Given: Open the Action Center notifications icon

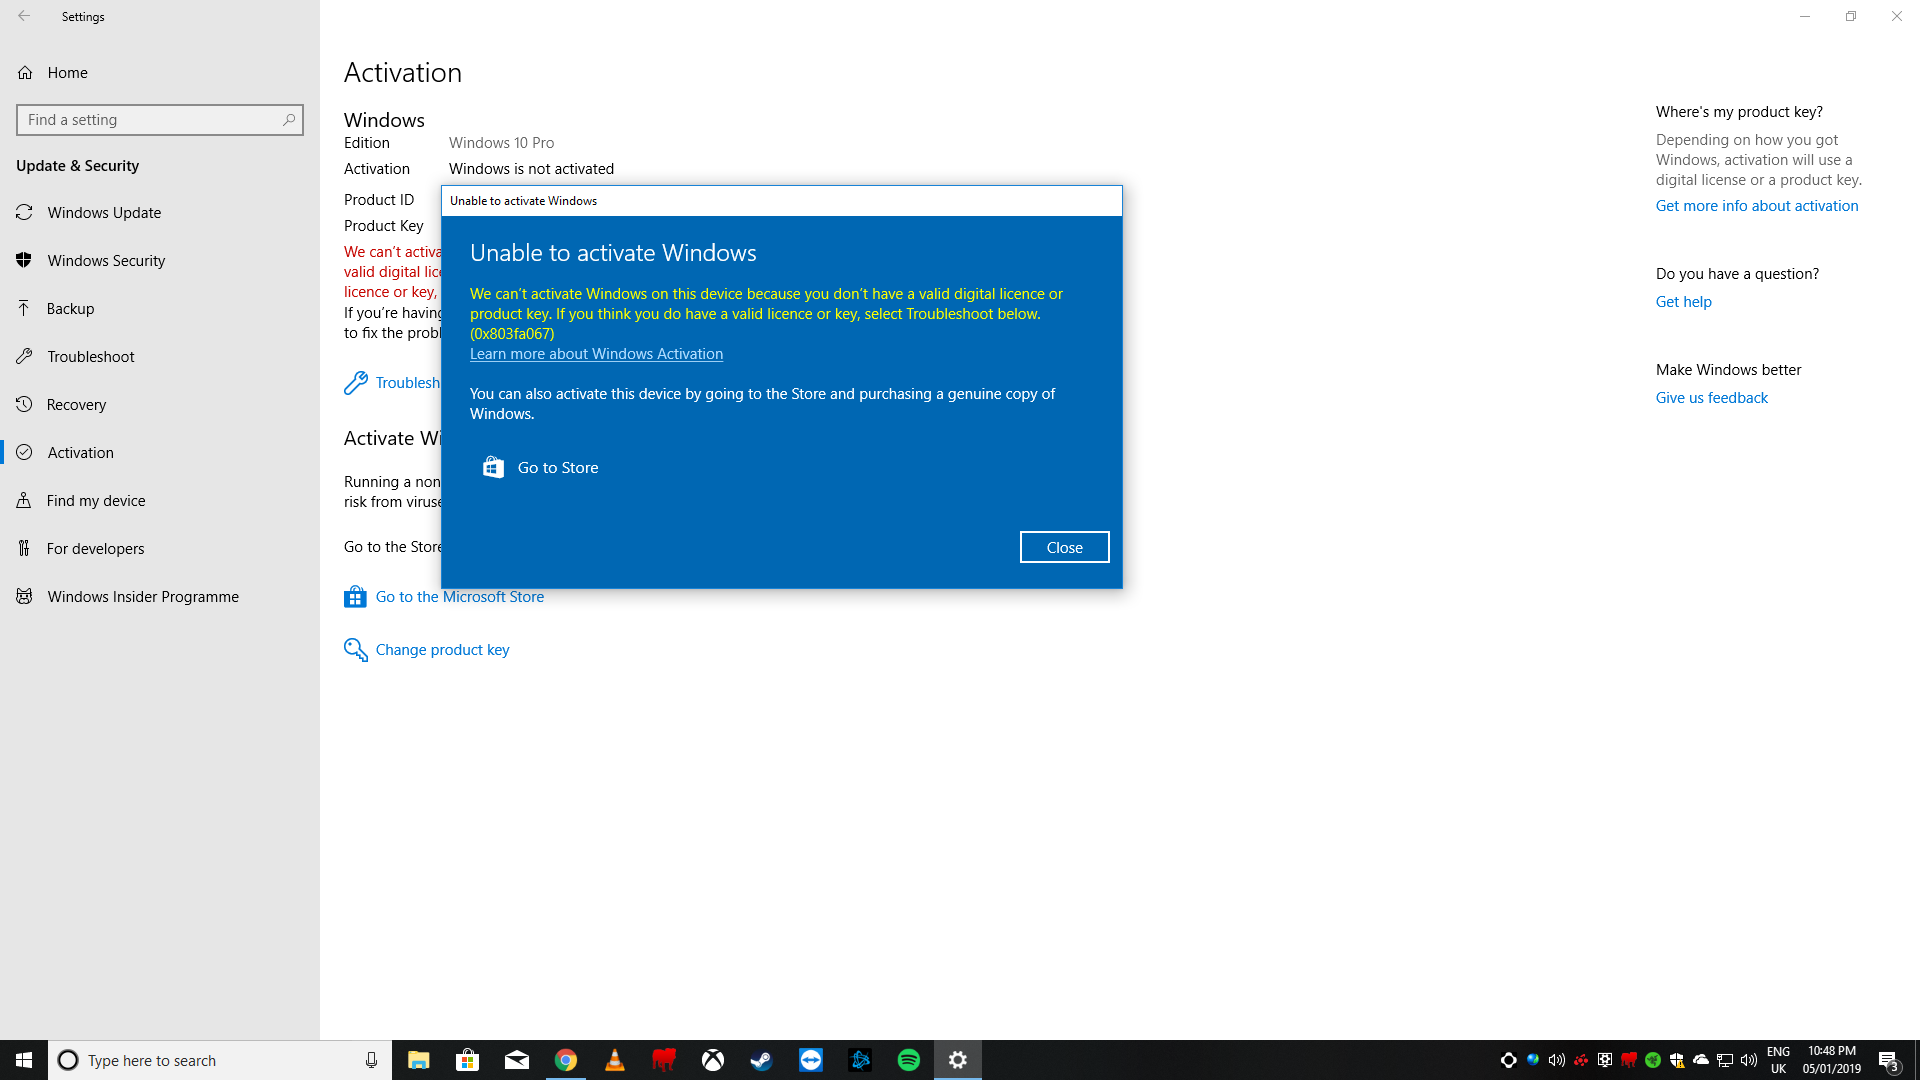Looking at the screenshot, I should [1888, 1060].
